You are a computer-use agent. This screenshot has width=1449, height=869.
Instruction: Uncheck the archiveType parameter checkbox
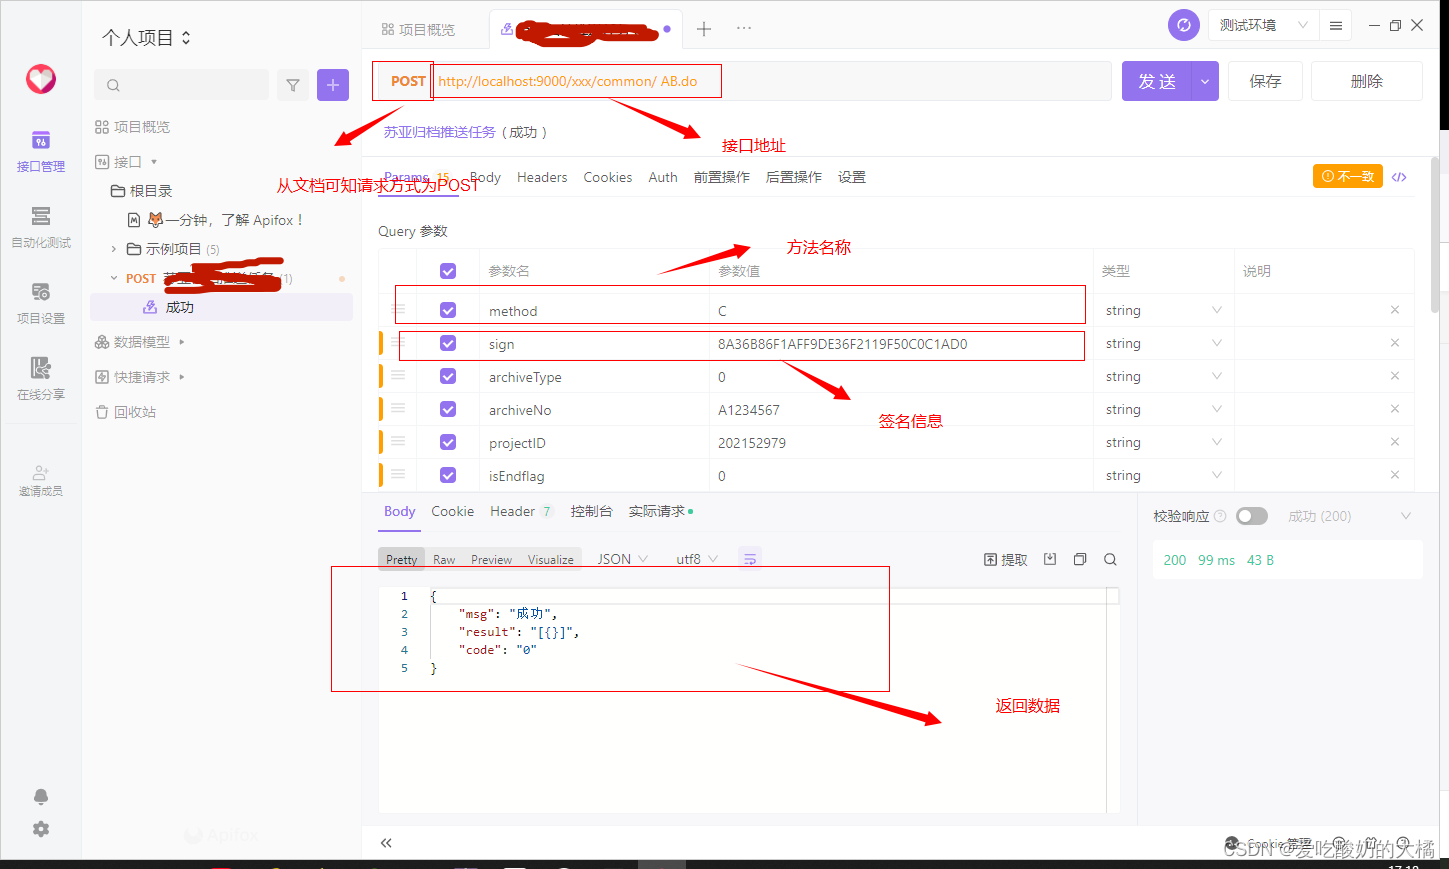tap(447, 376)
